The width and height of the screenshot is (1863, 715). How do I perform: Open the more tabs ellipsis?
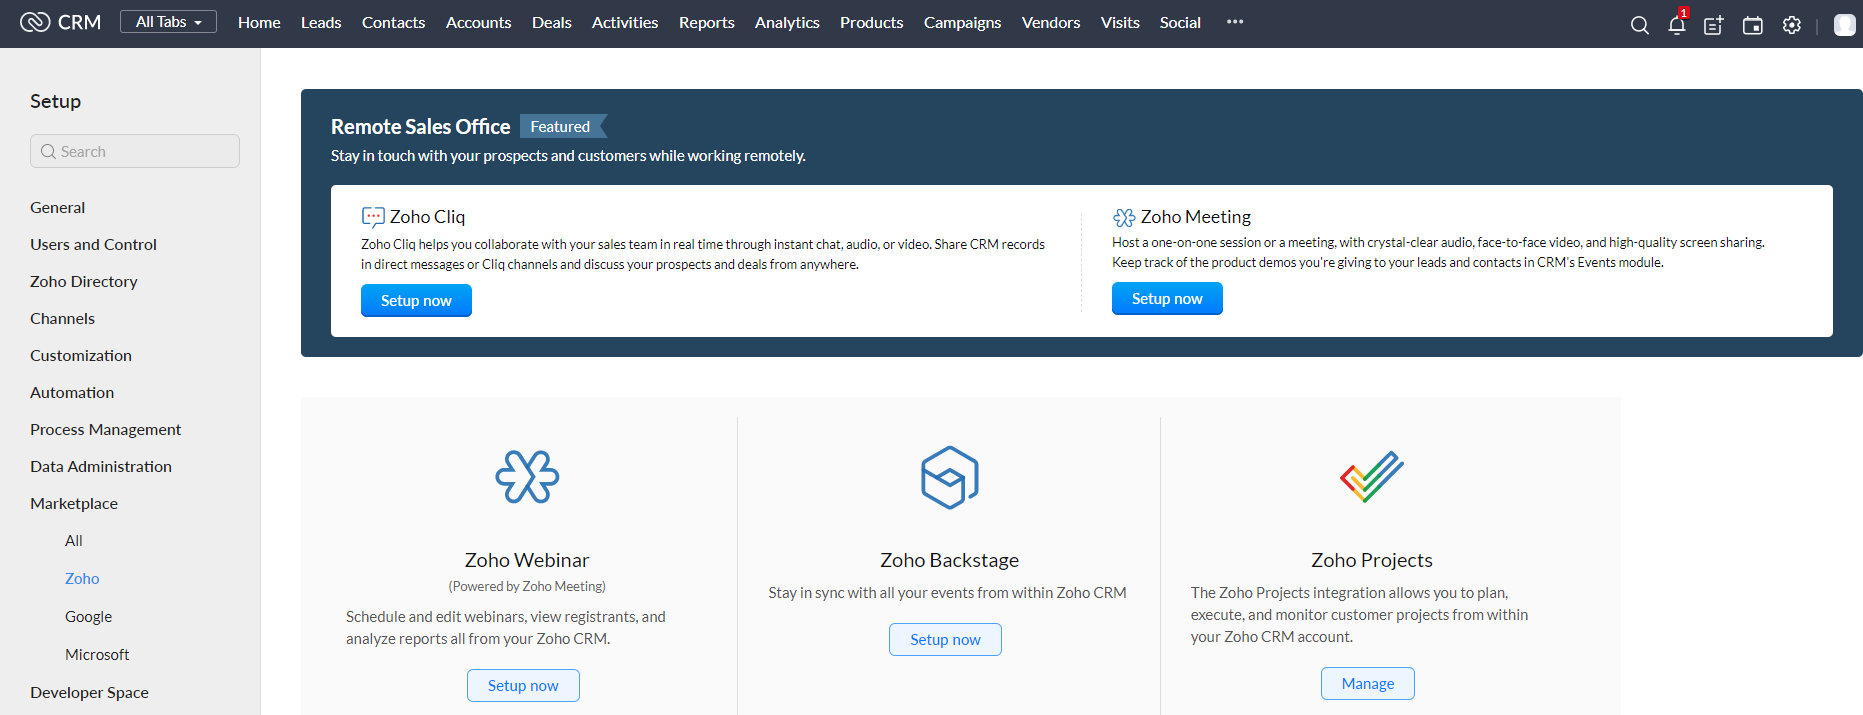point(1235,22)
